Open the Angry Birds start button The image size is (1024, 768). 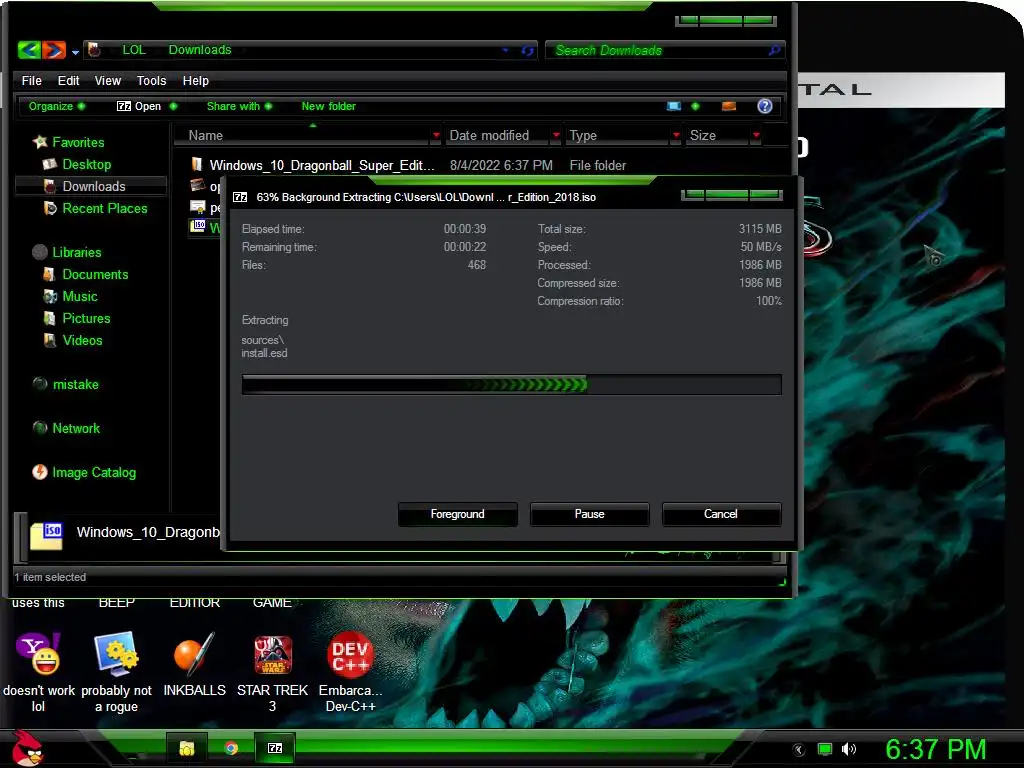pyautogui.click(x=27, y=748)
